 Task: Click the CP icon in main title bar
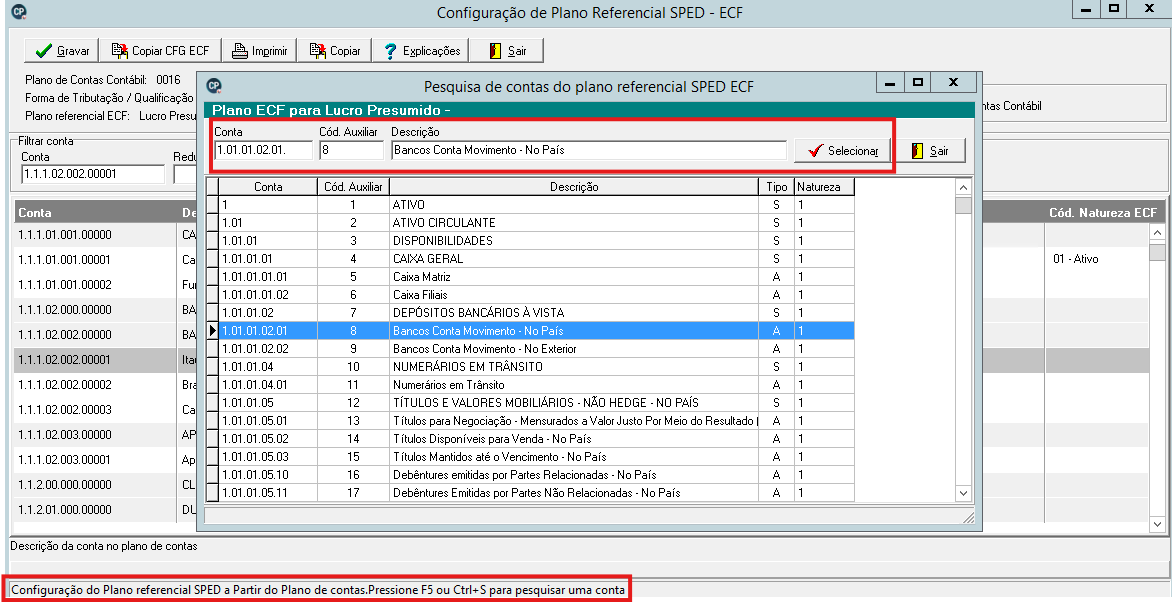tap(19, 12)
